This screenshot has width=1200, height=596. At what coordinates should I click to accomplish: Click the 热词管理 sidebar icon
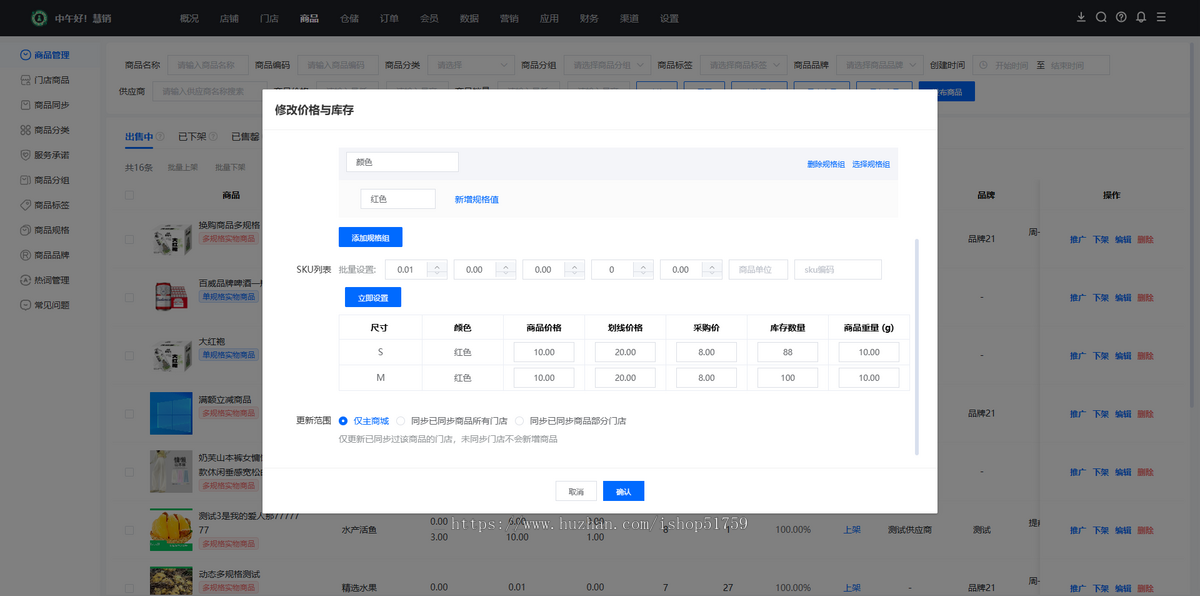click(x=26, y=280)
